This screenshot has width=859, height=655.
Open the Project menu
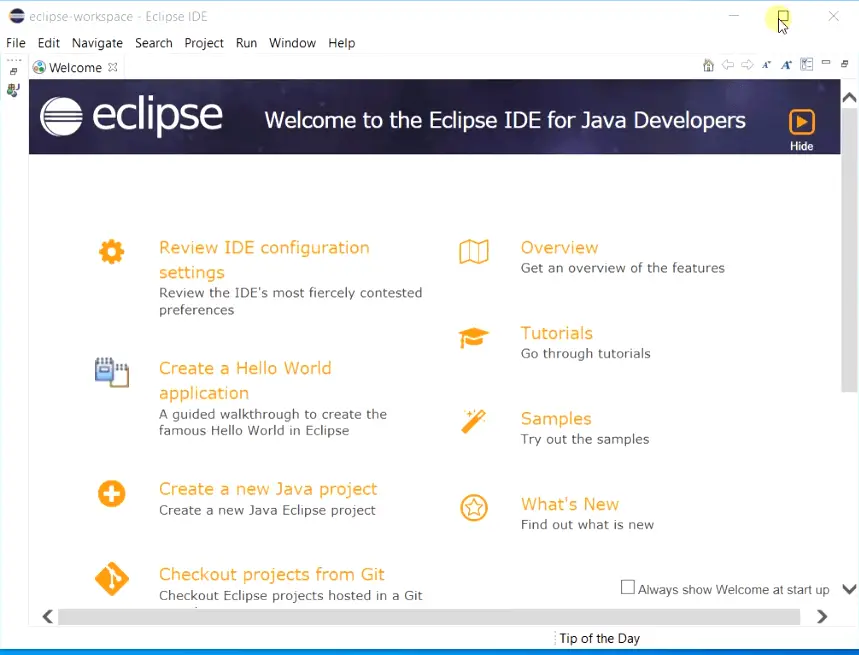204,43
